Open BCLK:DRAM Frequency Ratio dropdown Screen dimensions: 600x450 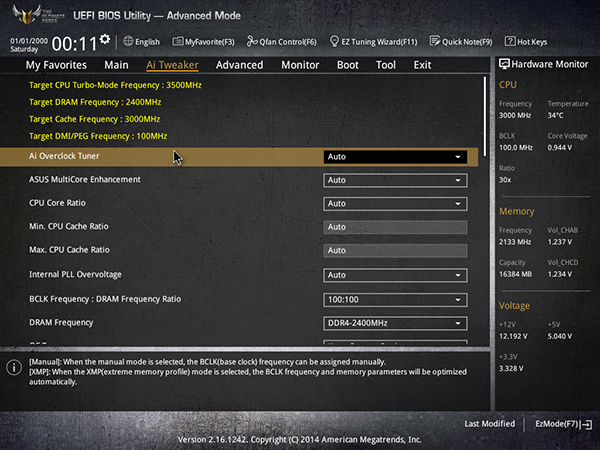[x=395, y=300]
